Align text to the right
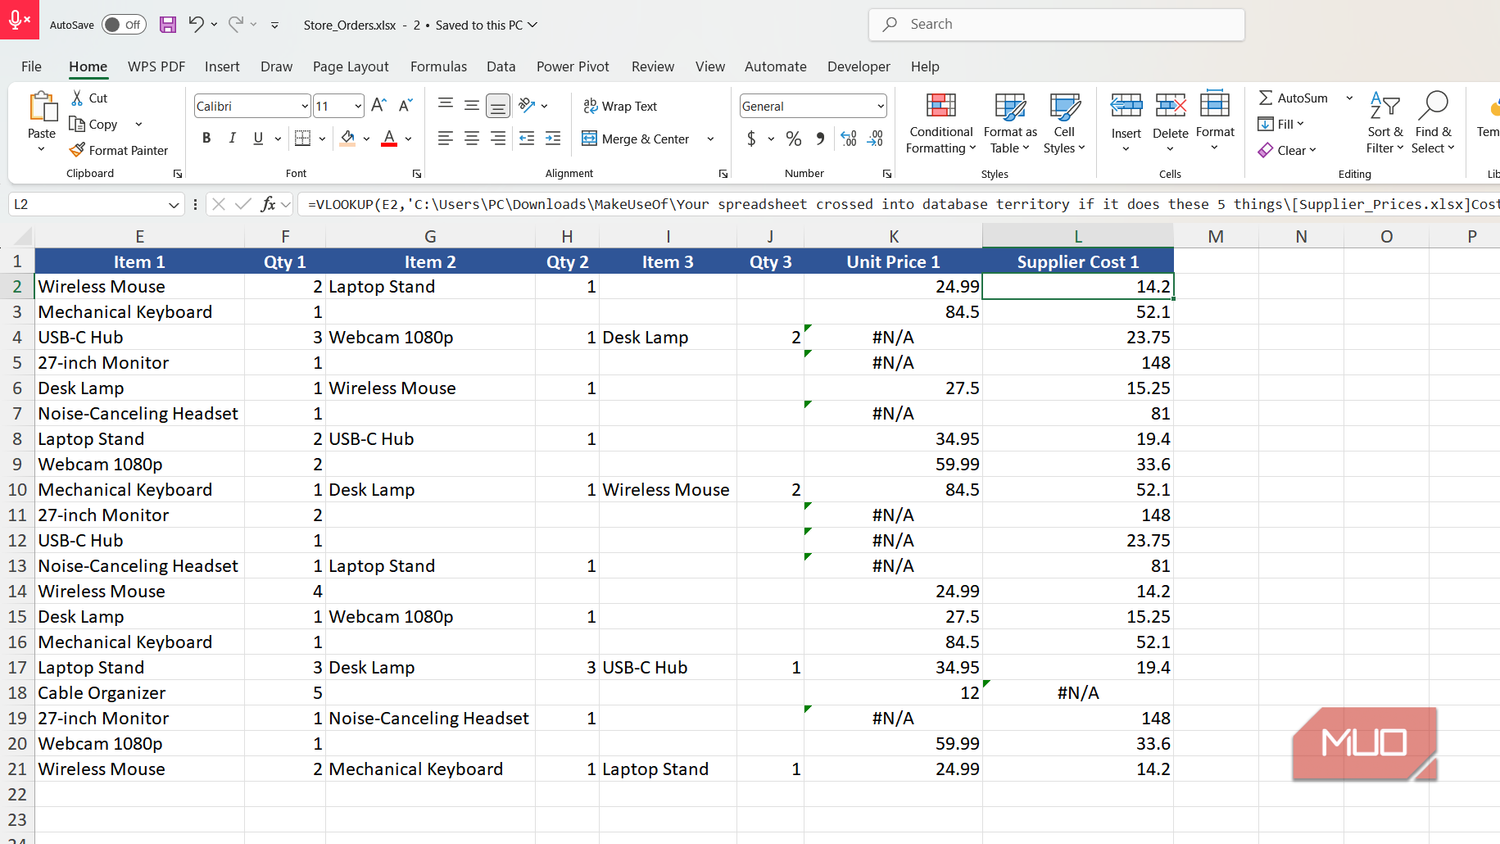The width and height of the screenshot is (1500, 844). (x=497, y=138)
